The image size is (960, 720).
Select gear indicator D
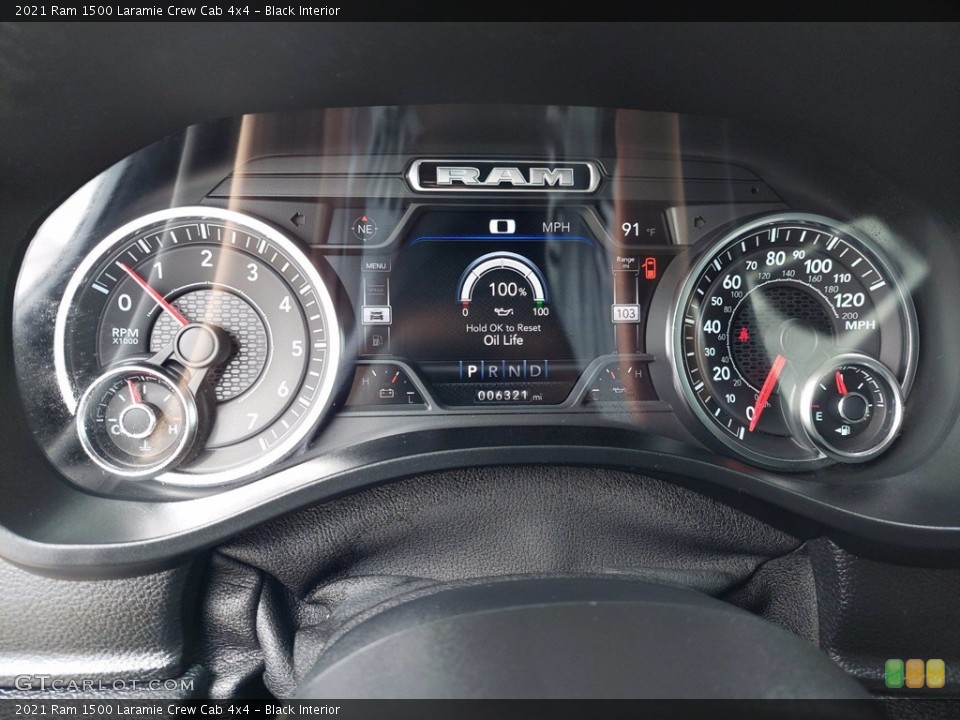pos(535,371)
